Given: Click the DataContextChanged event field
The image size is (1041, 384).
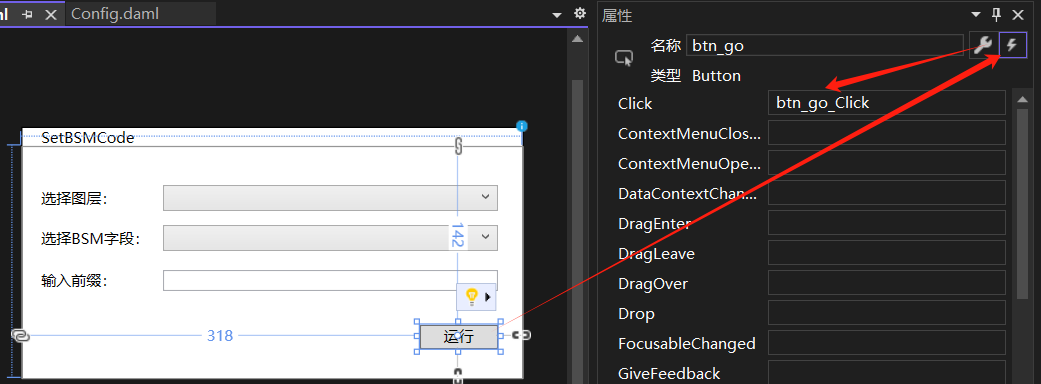Looking at the screenshot, I should (887, 193).
